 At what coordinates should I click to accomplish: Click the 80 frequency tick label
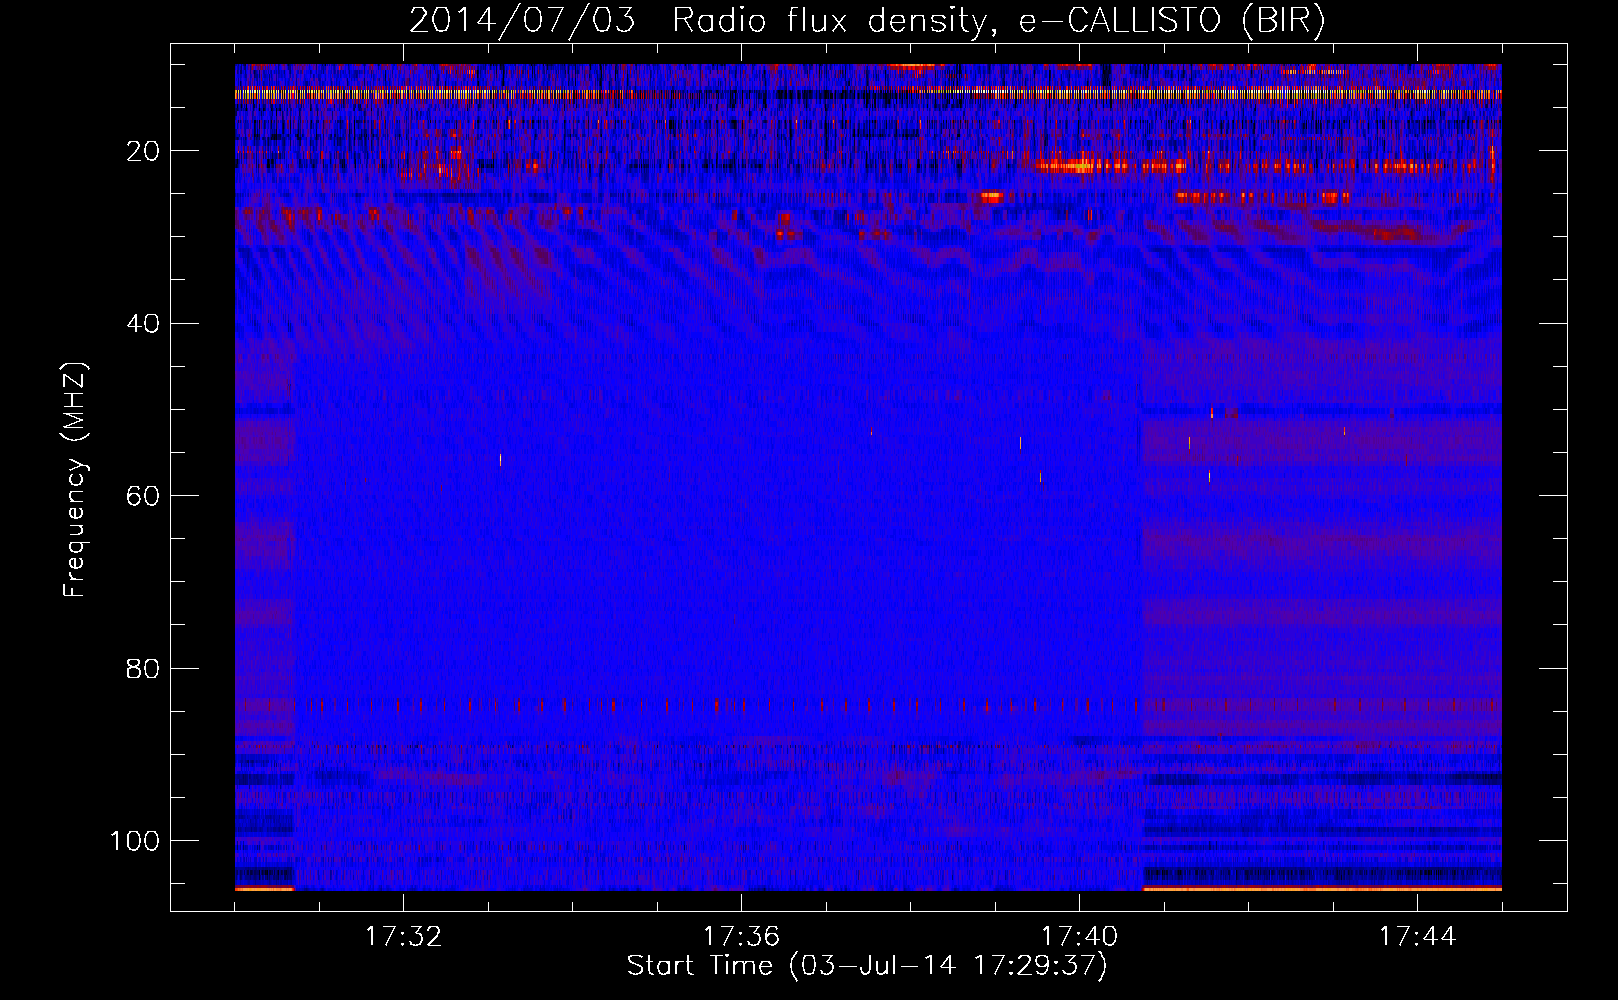click(144, 668)
